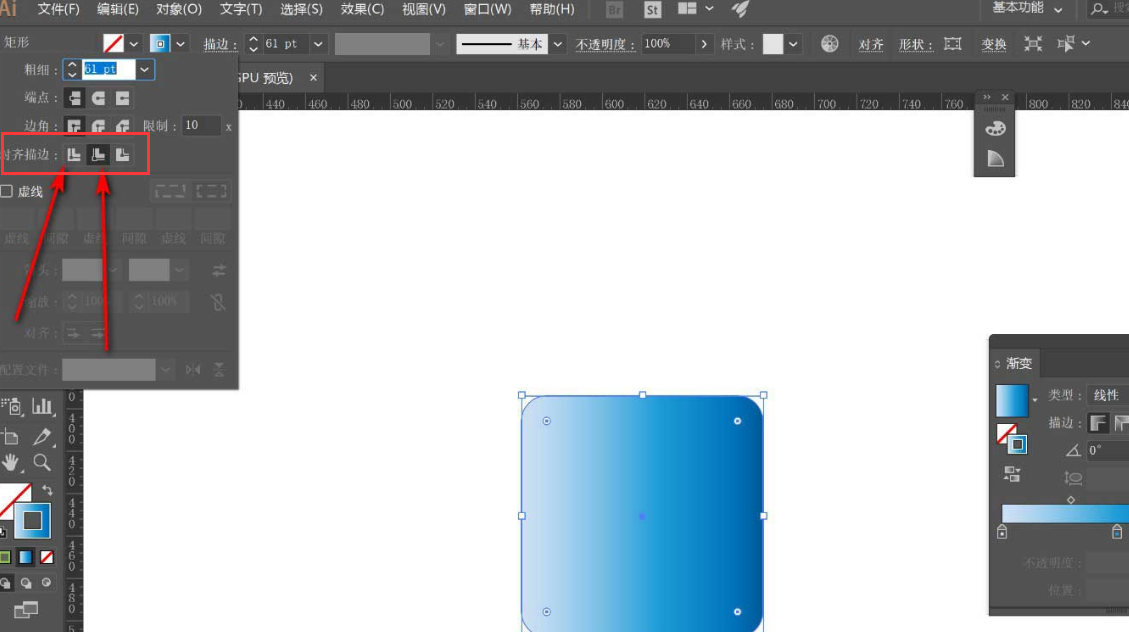Viewport: 1129px width, 632px height.
Task: Toggle align stroke to inside
Action: click(98, 154)
